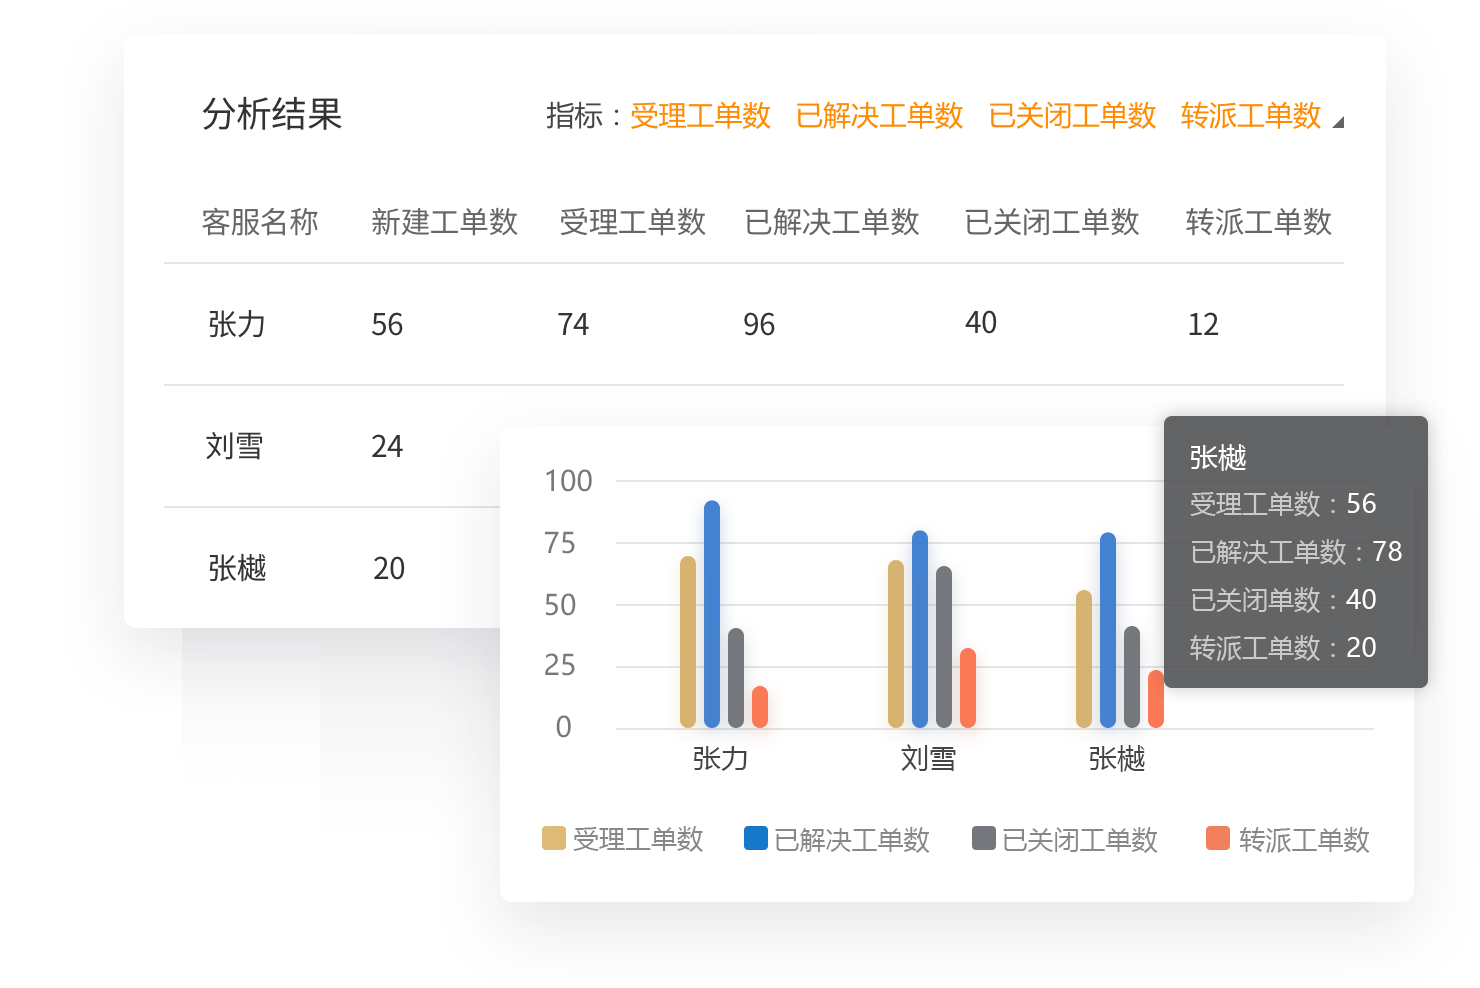
Task: Click 刘雪's tan 受理 bar
Action: [896, 644]
